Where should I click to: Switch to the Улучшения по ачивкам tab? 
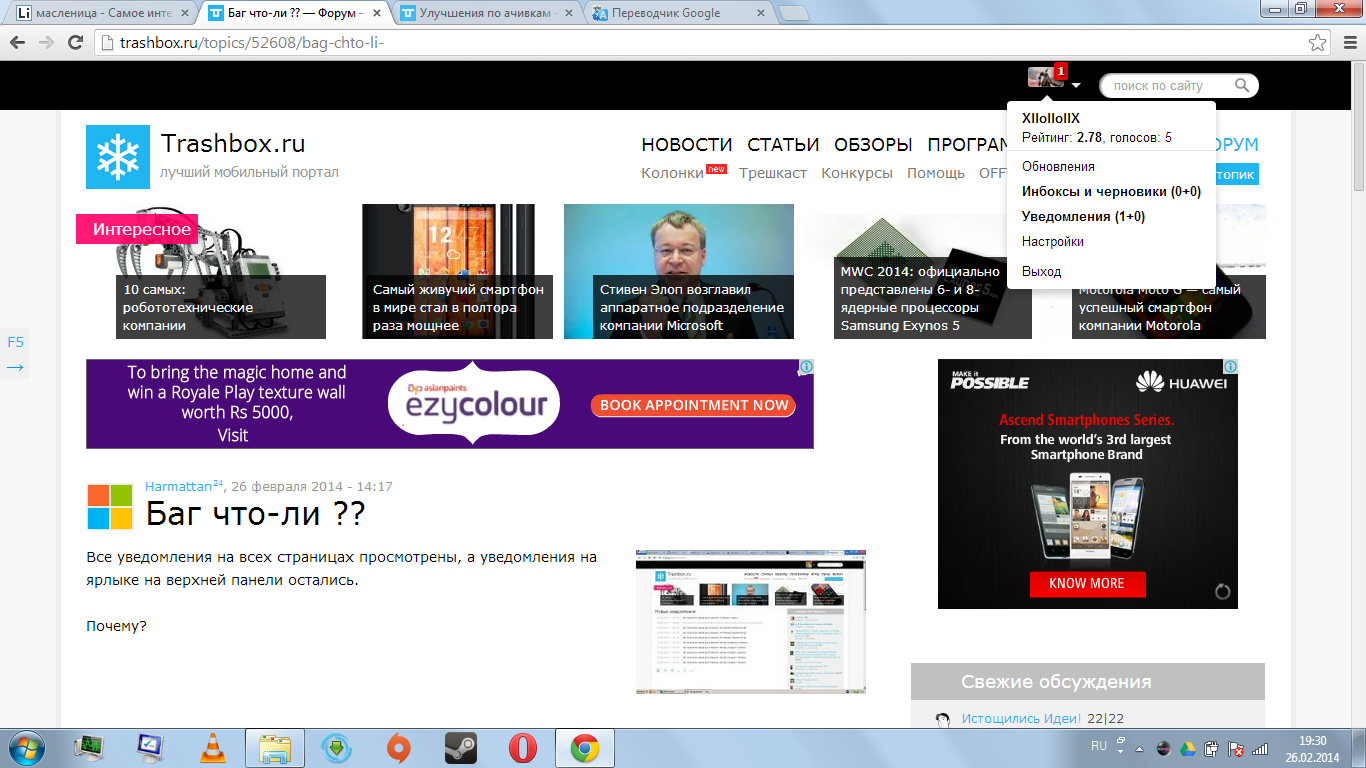(486, 13)
